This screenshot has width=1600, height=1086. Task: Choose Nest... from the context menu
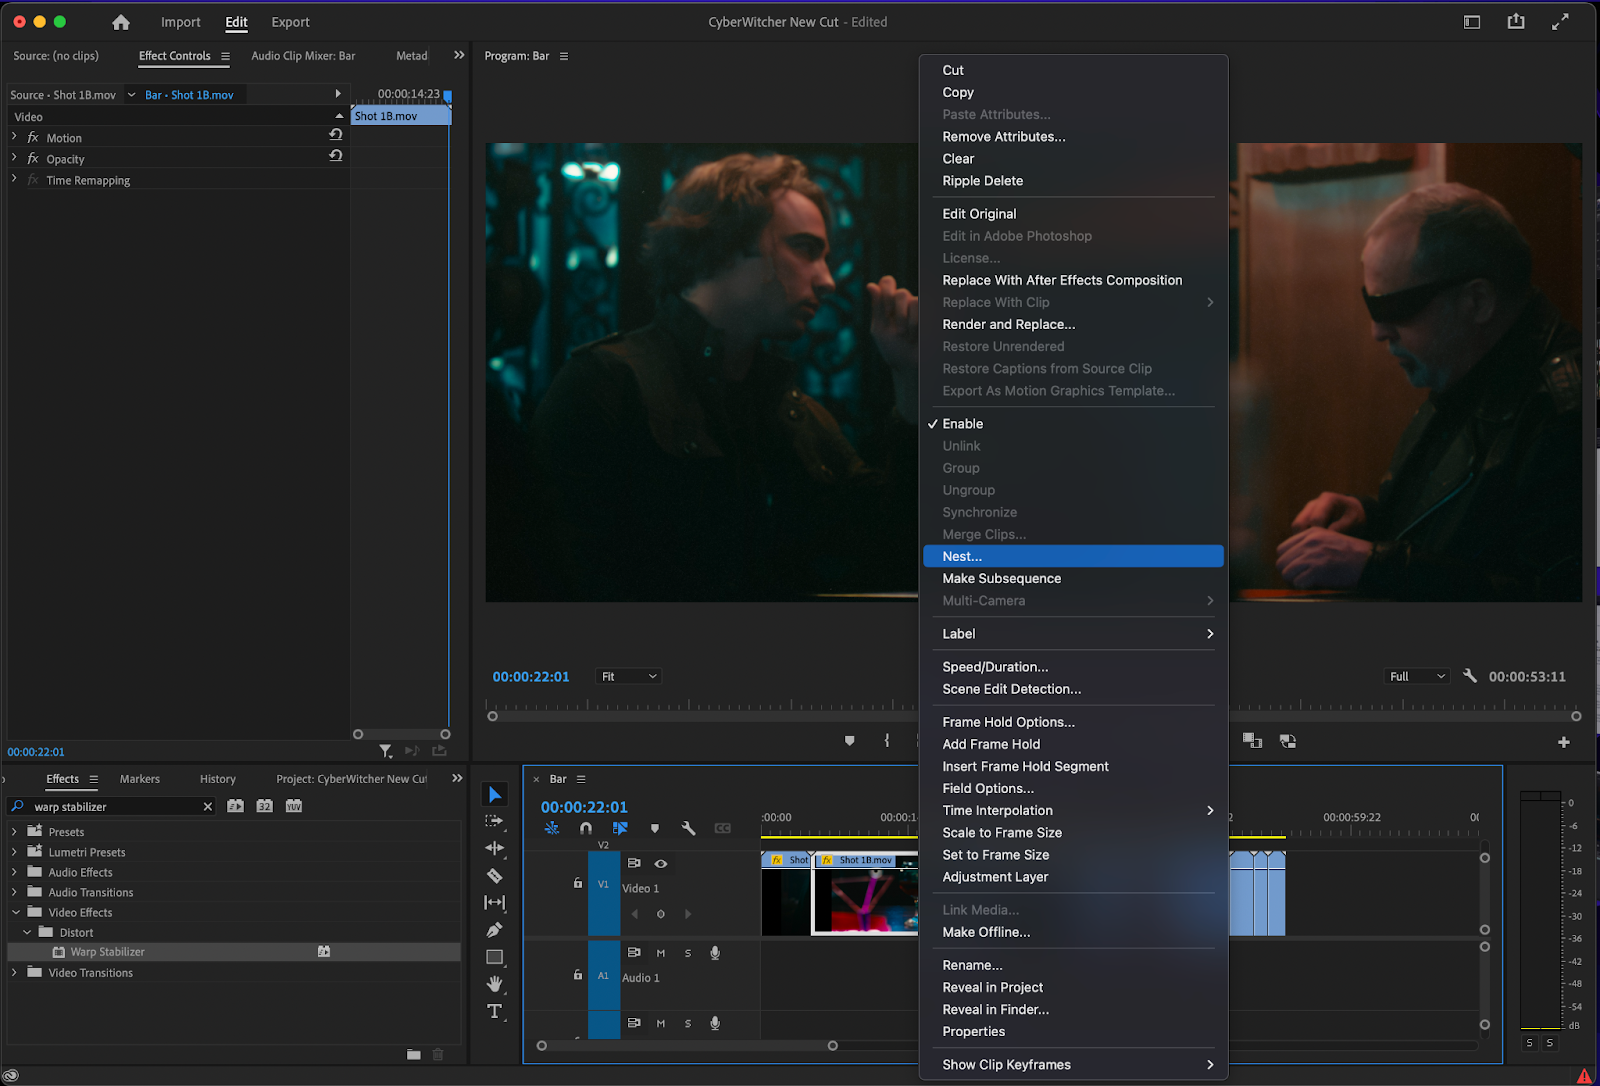[1073, 556]
